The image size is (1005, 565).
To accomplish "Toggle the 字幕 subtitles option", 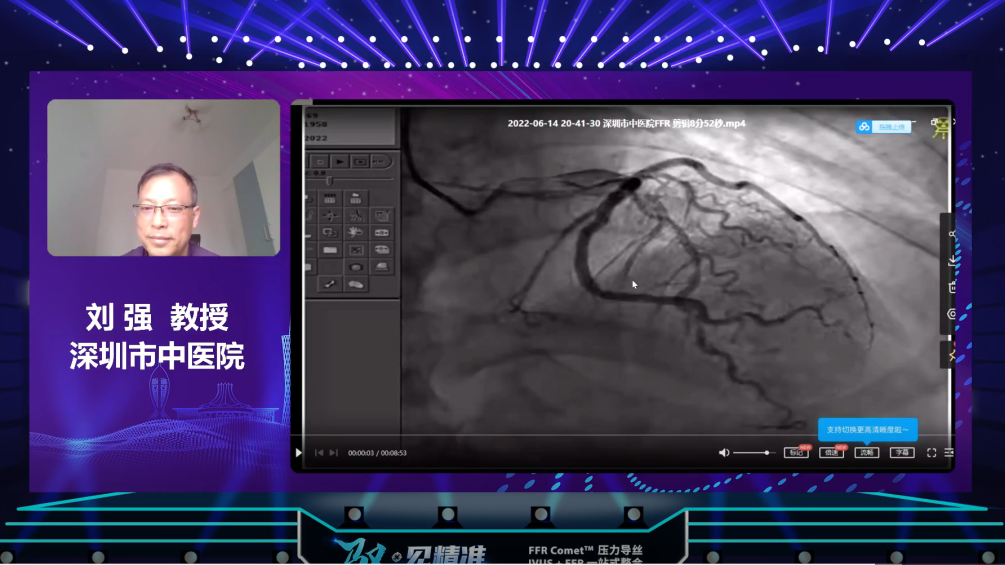I will click(x=901, y=453).
